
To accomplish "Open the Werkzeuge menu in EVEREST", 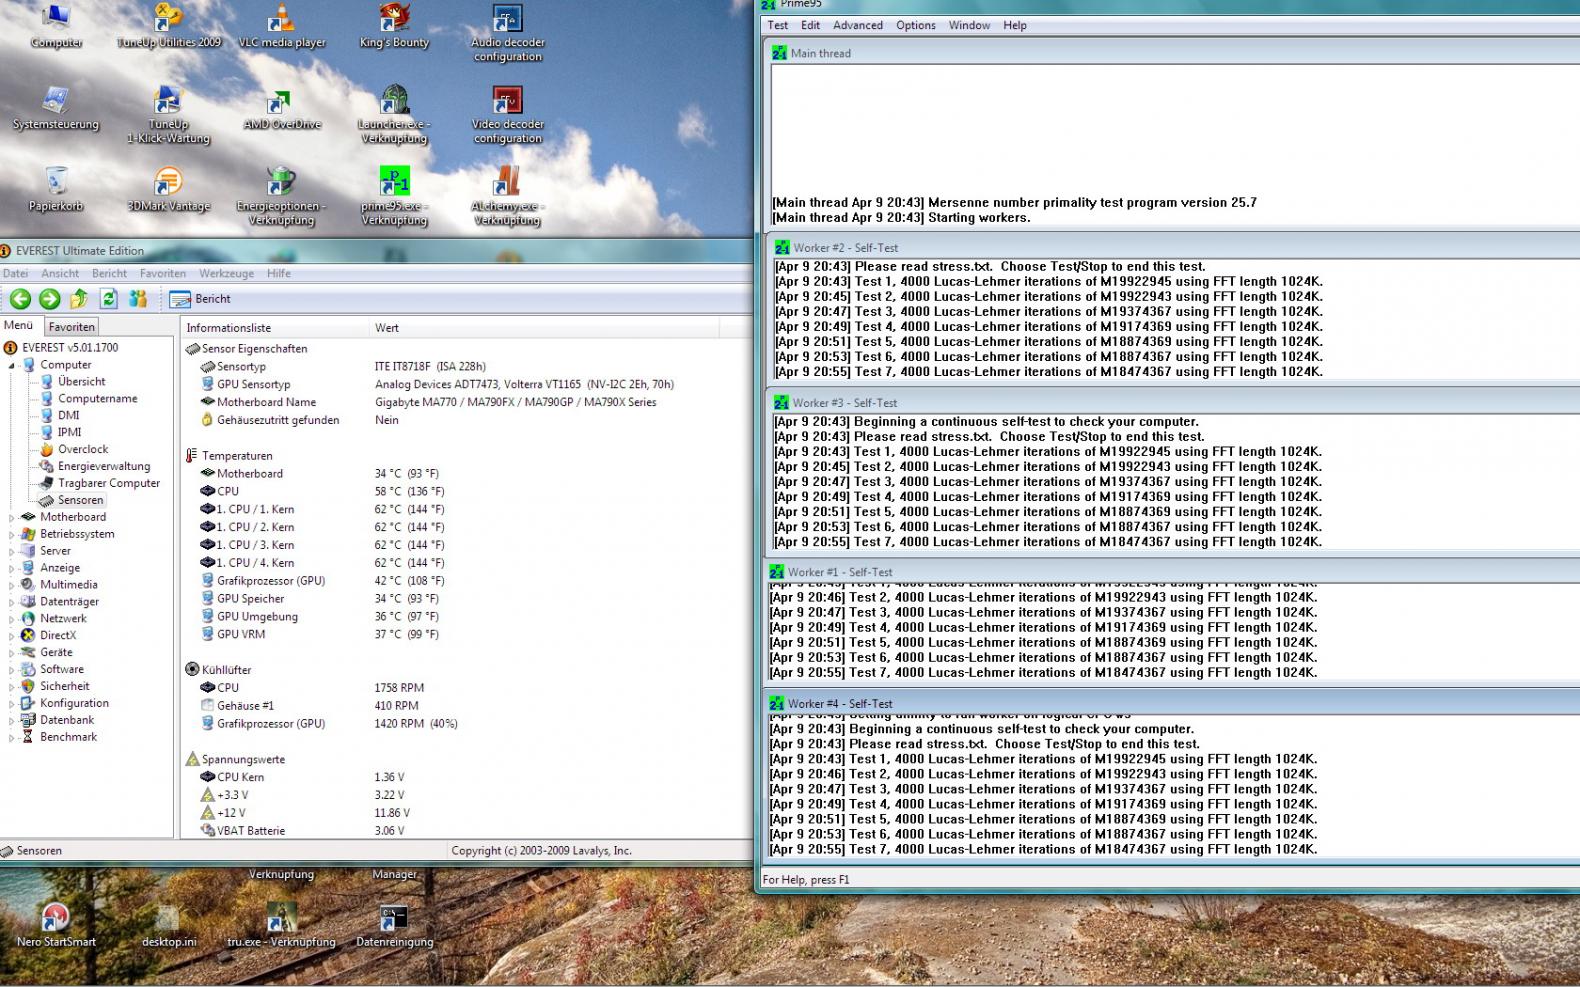I will click(x=226, y=273).
